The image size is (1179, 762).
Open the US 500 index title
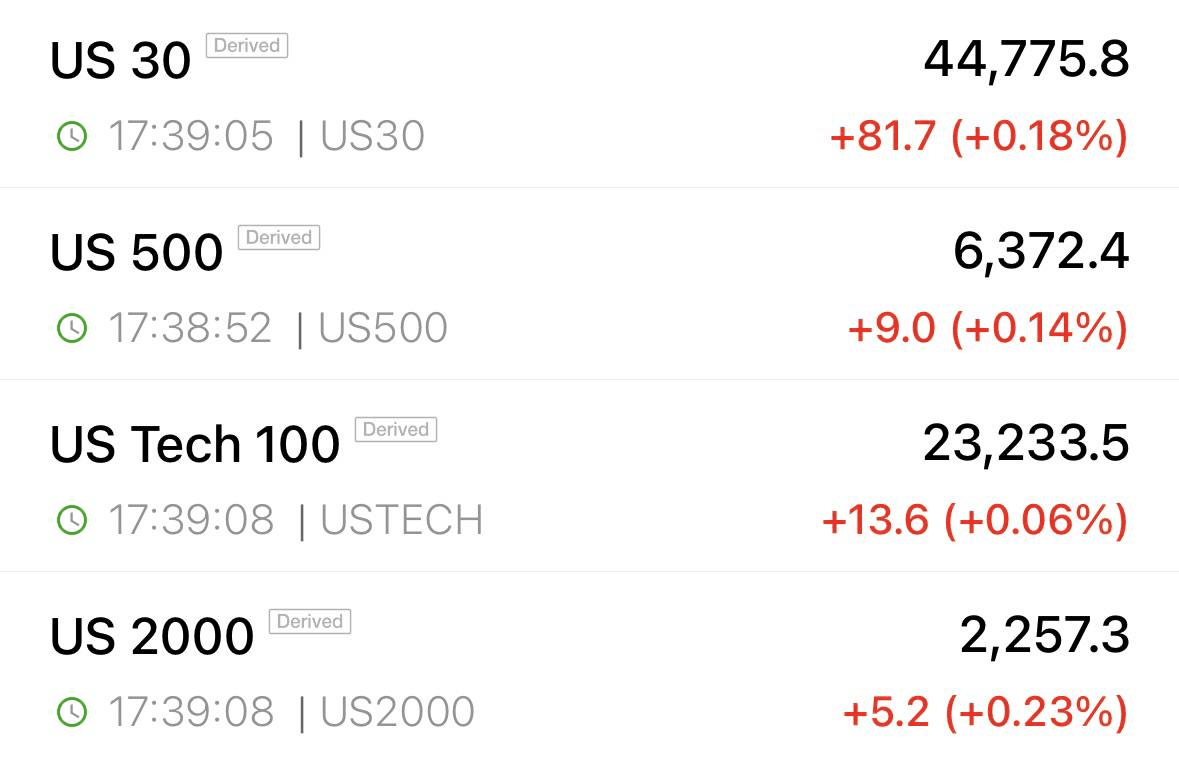[136, 252]
